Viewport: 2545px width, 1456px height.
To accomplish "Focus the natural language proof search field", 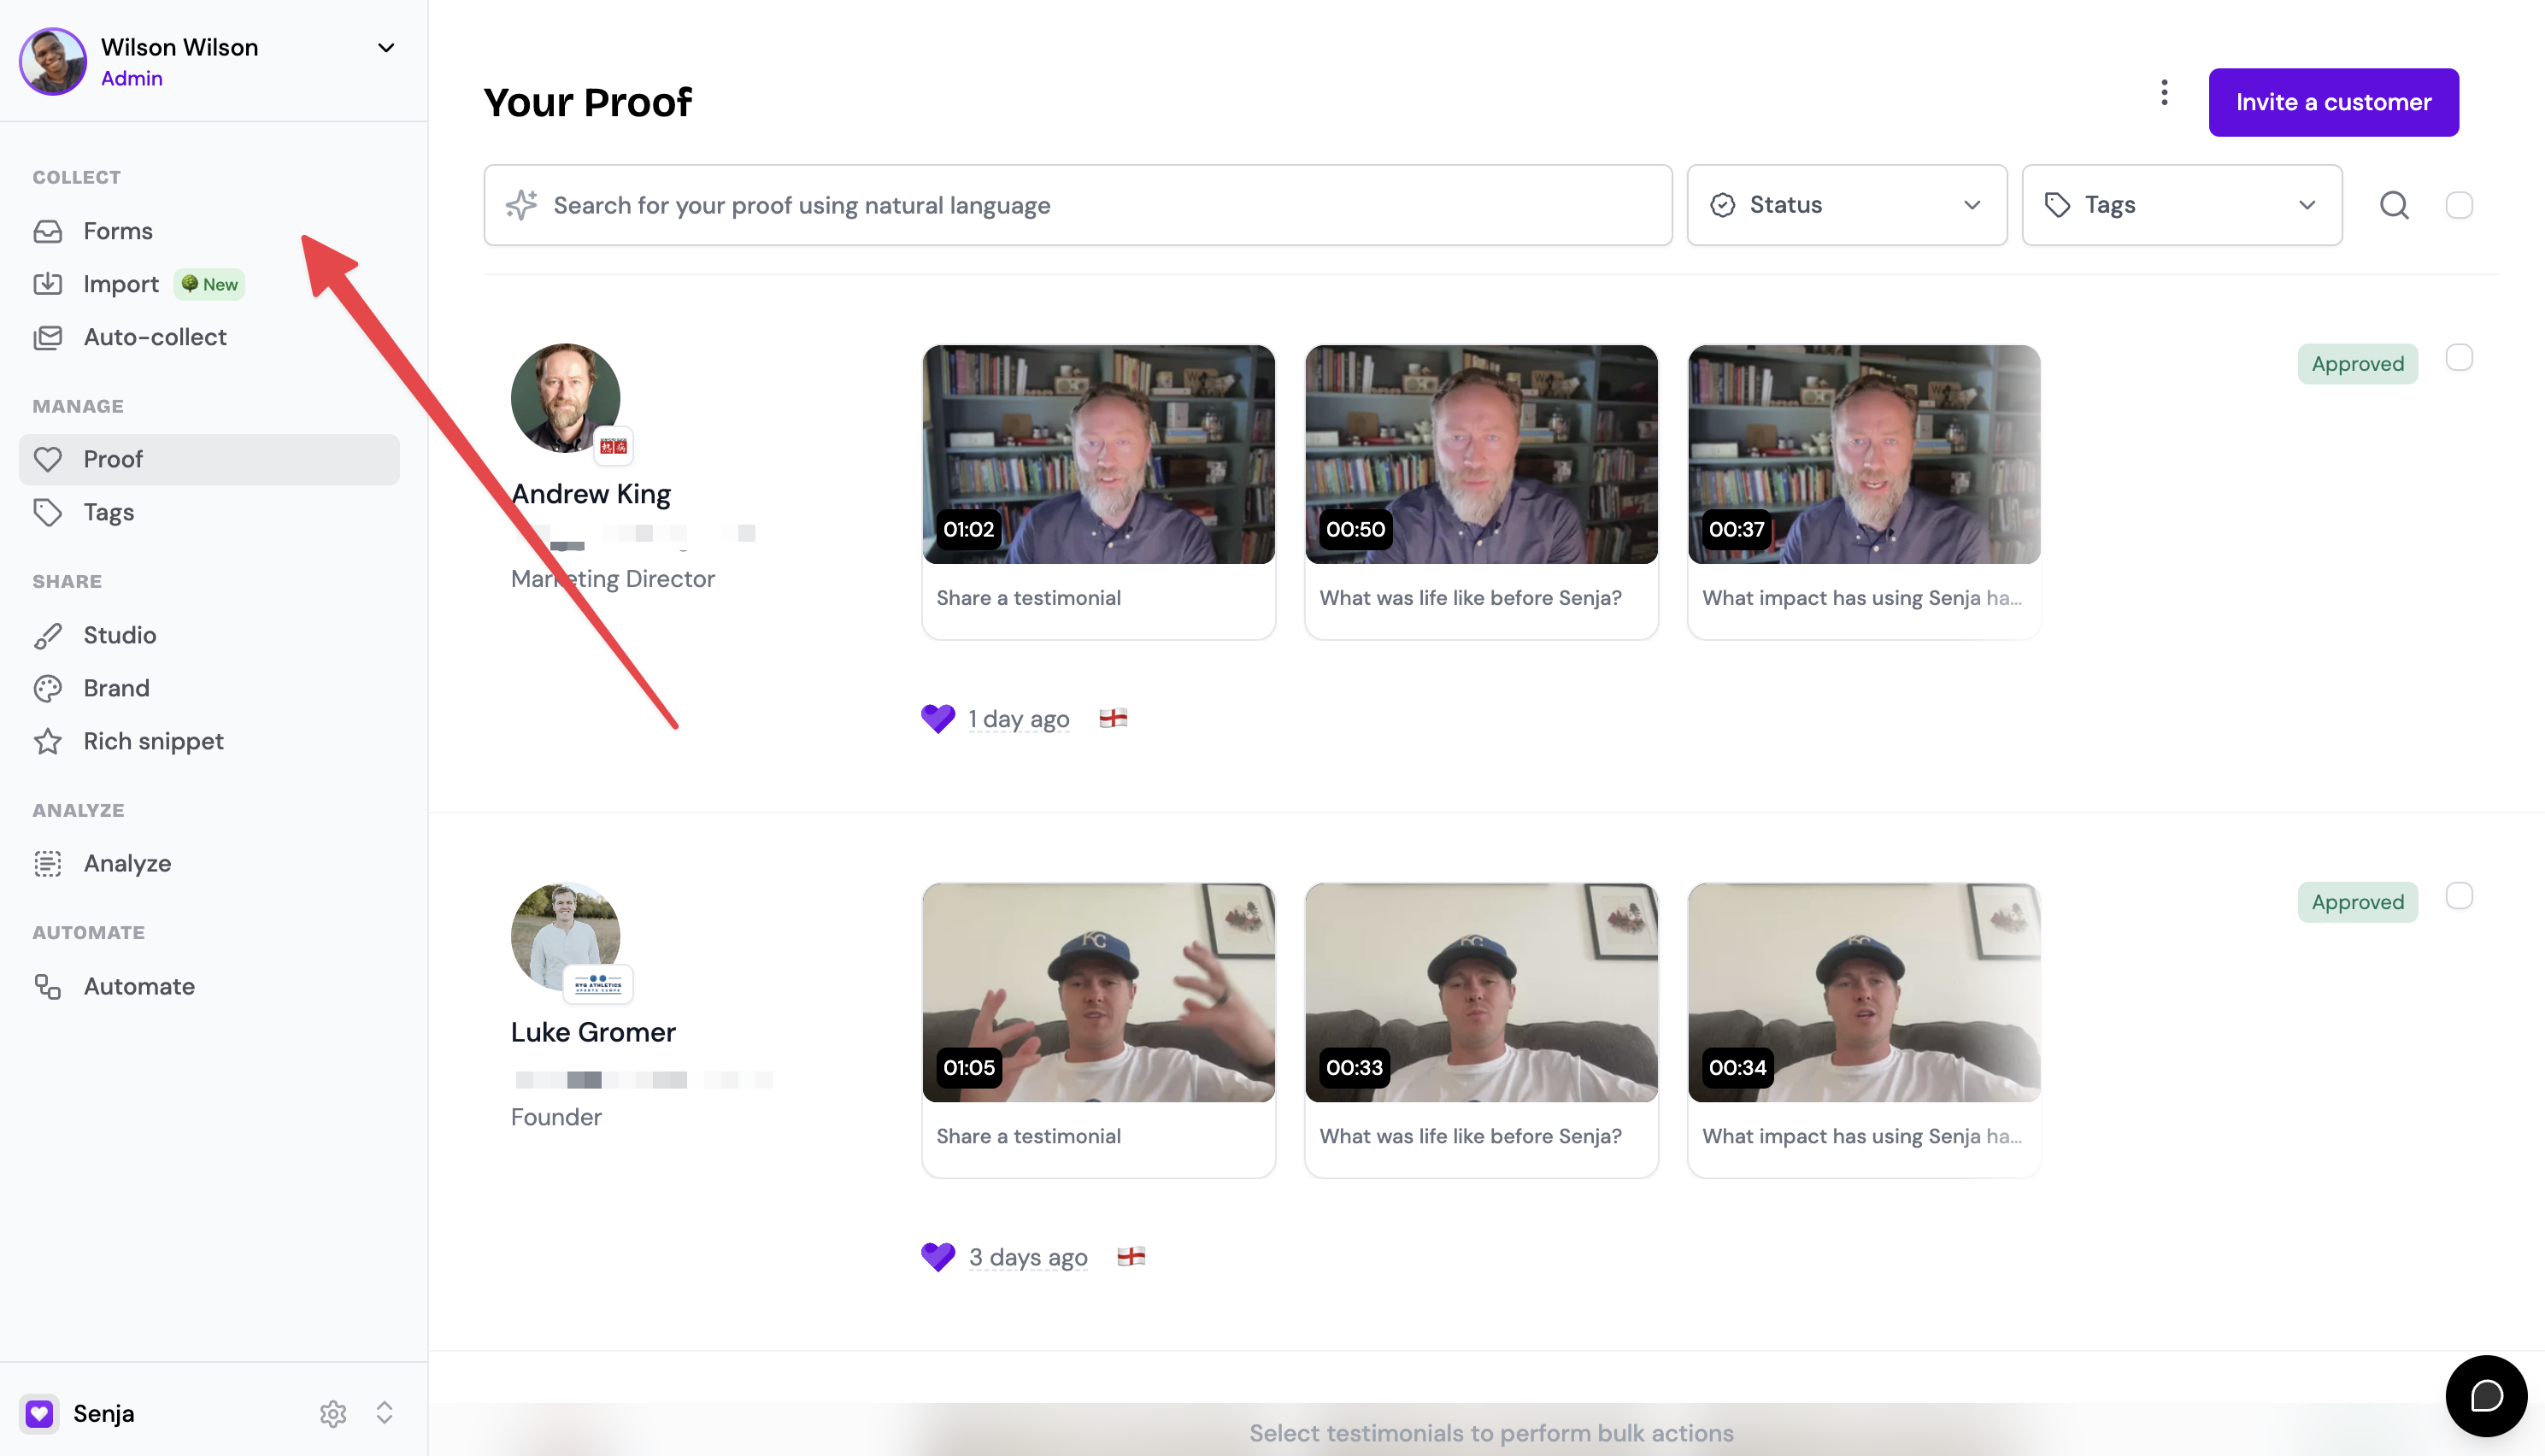I will (1077, 205).
